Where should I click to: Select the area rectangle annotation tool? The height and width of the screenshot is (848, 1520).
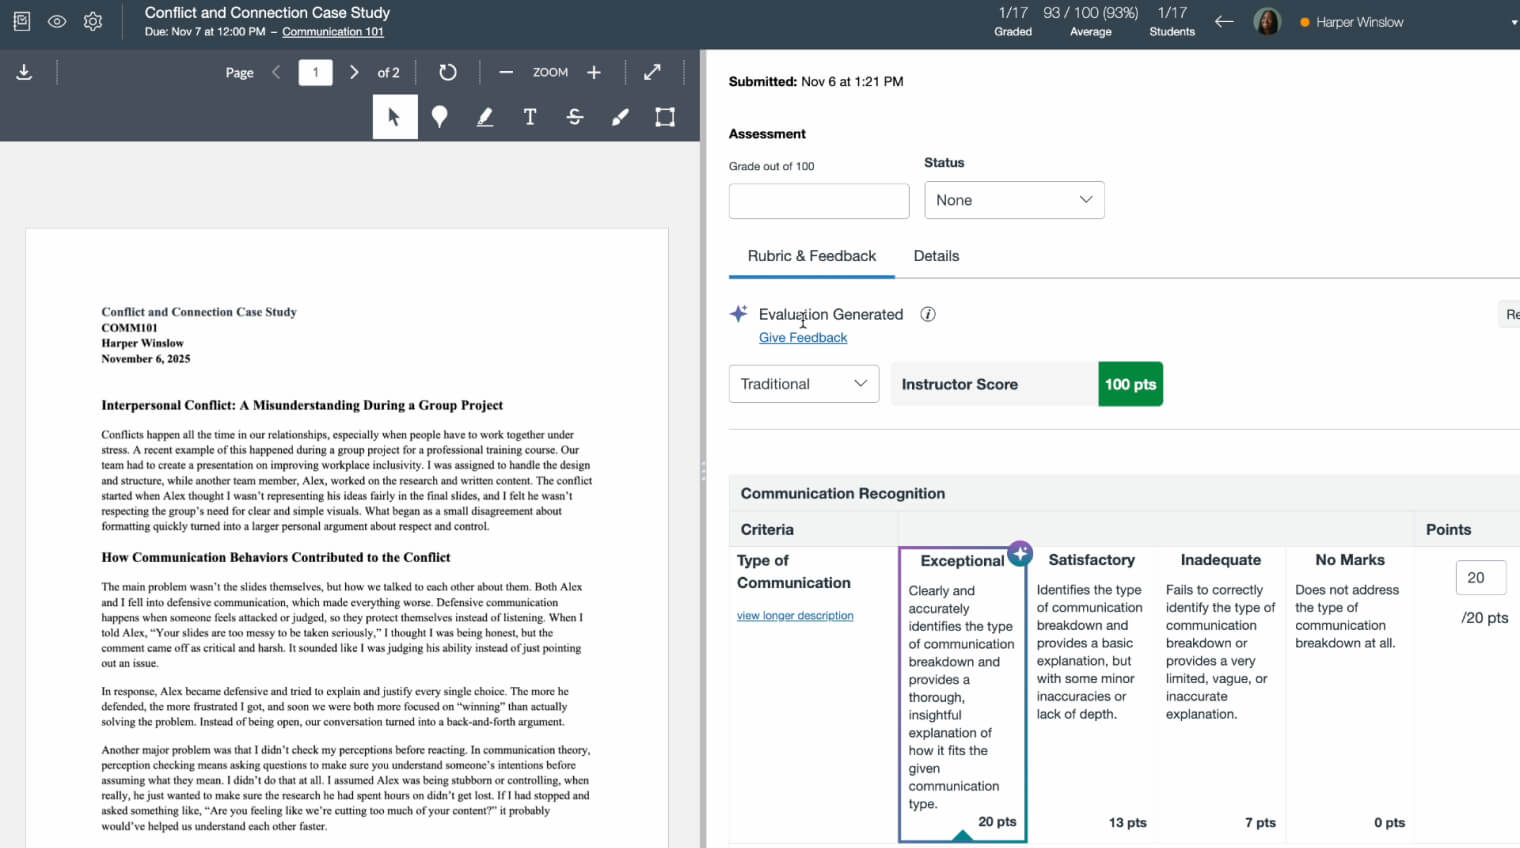click(x=664, y=117)
